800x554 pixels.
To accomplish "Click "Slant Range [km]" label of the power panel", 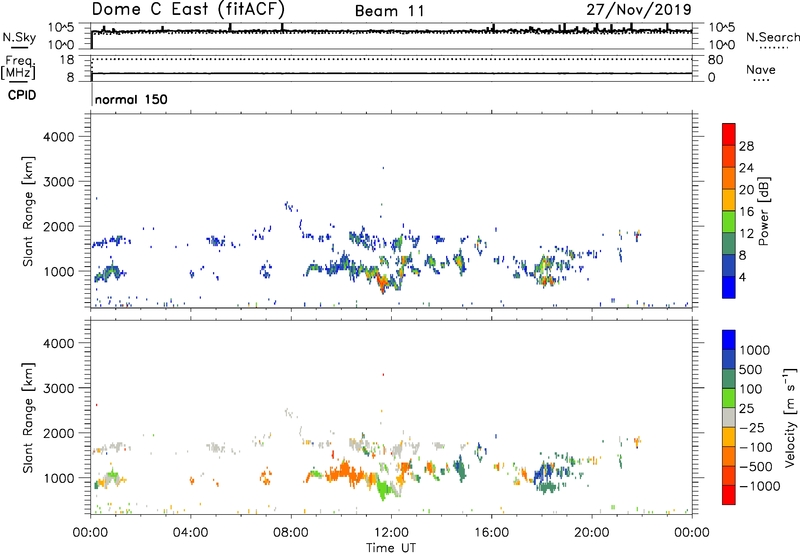I will point(28,211).
